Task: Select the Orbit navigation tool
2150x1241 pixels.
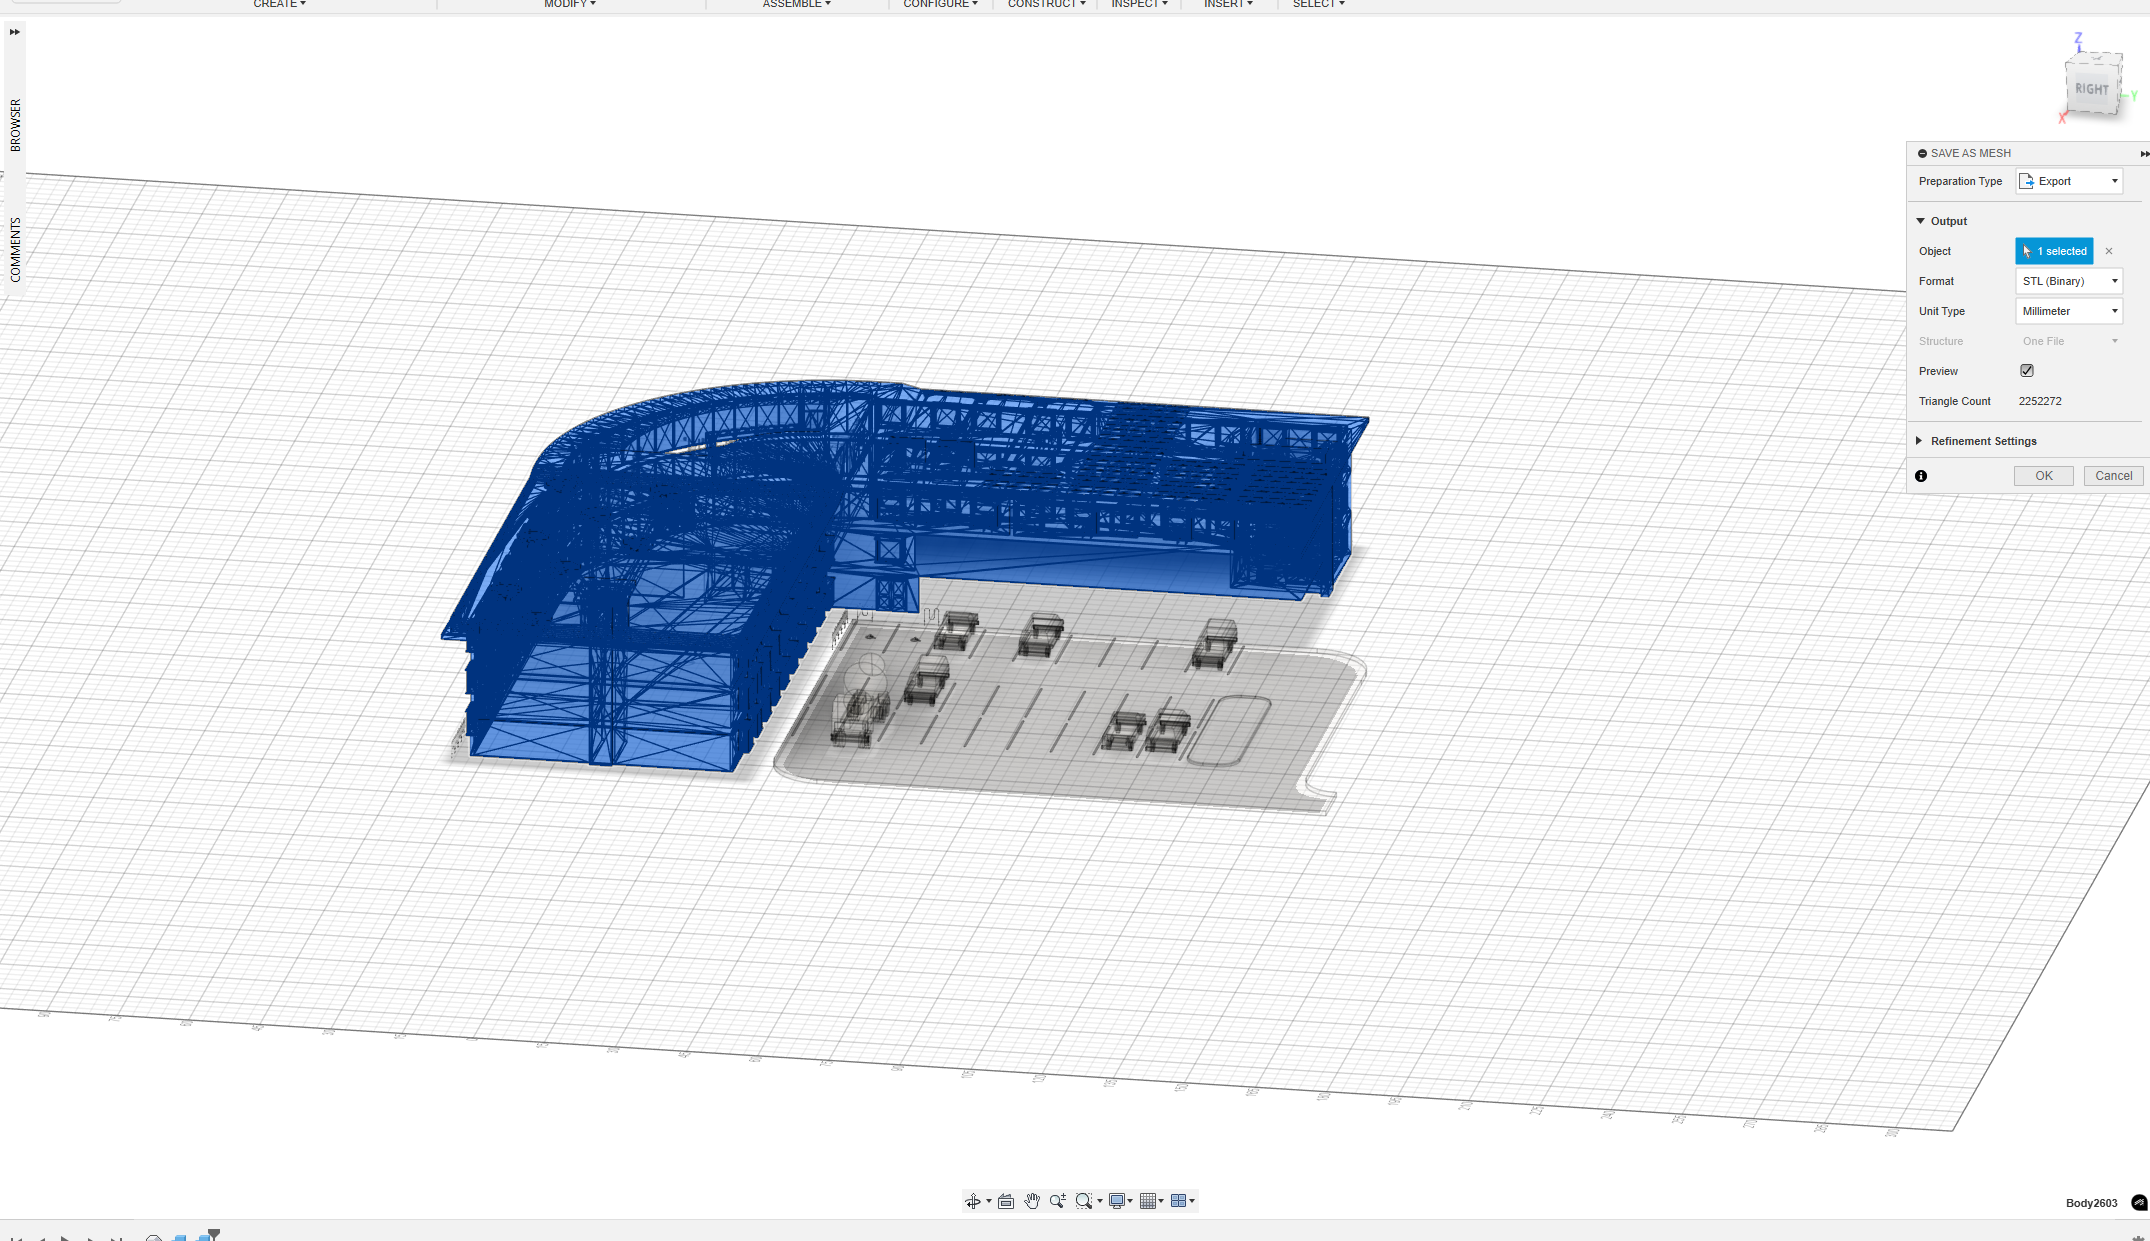Action: click(x=972, y=1201)
